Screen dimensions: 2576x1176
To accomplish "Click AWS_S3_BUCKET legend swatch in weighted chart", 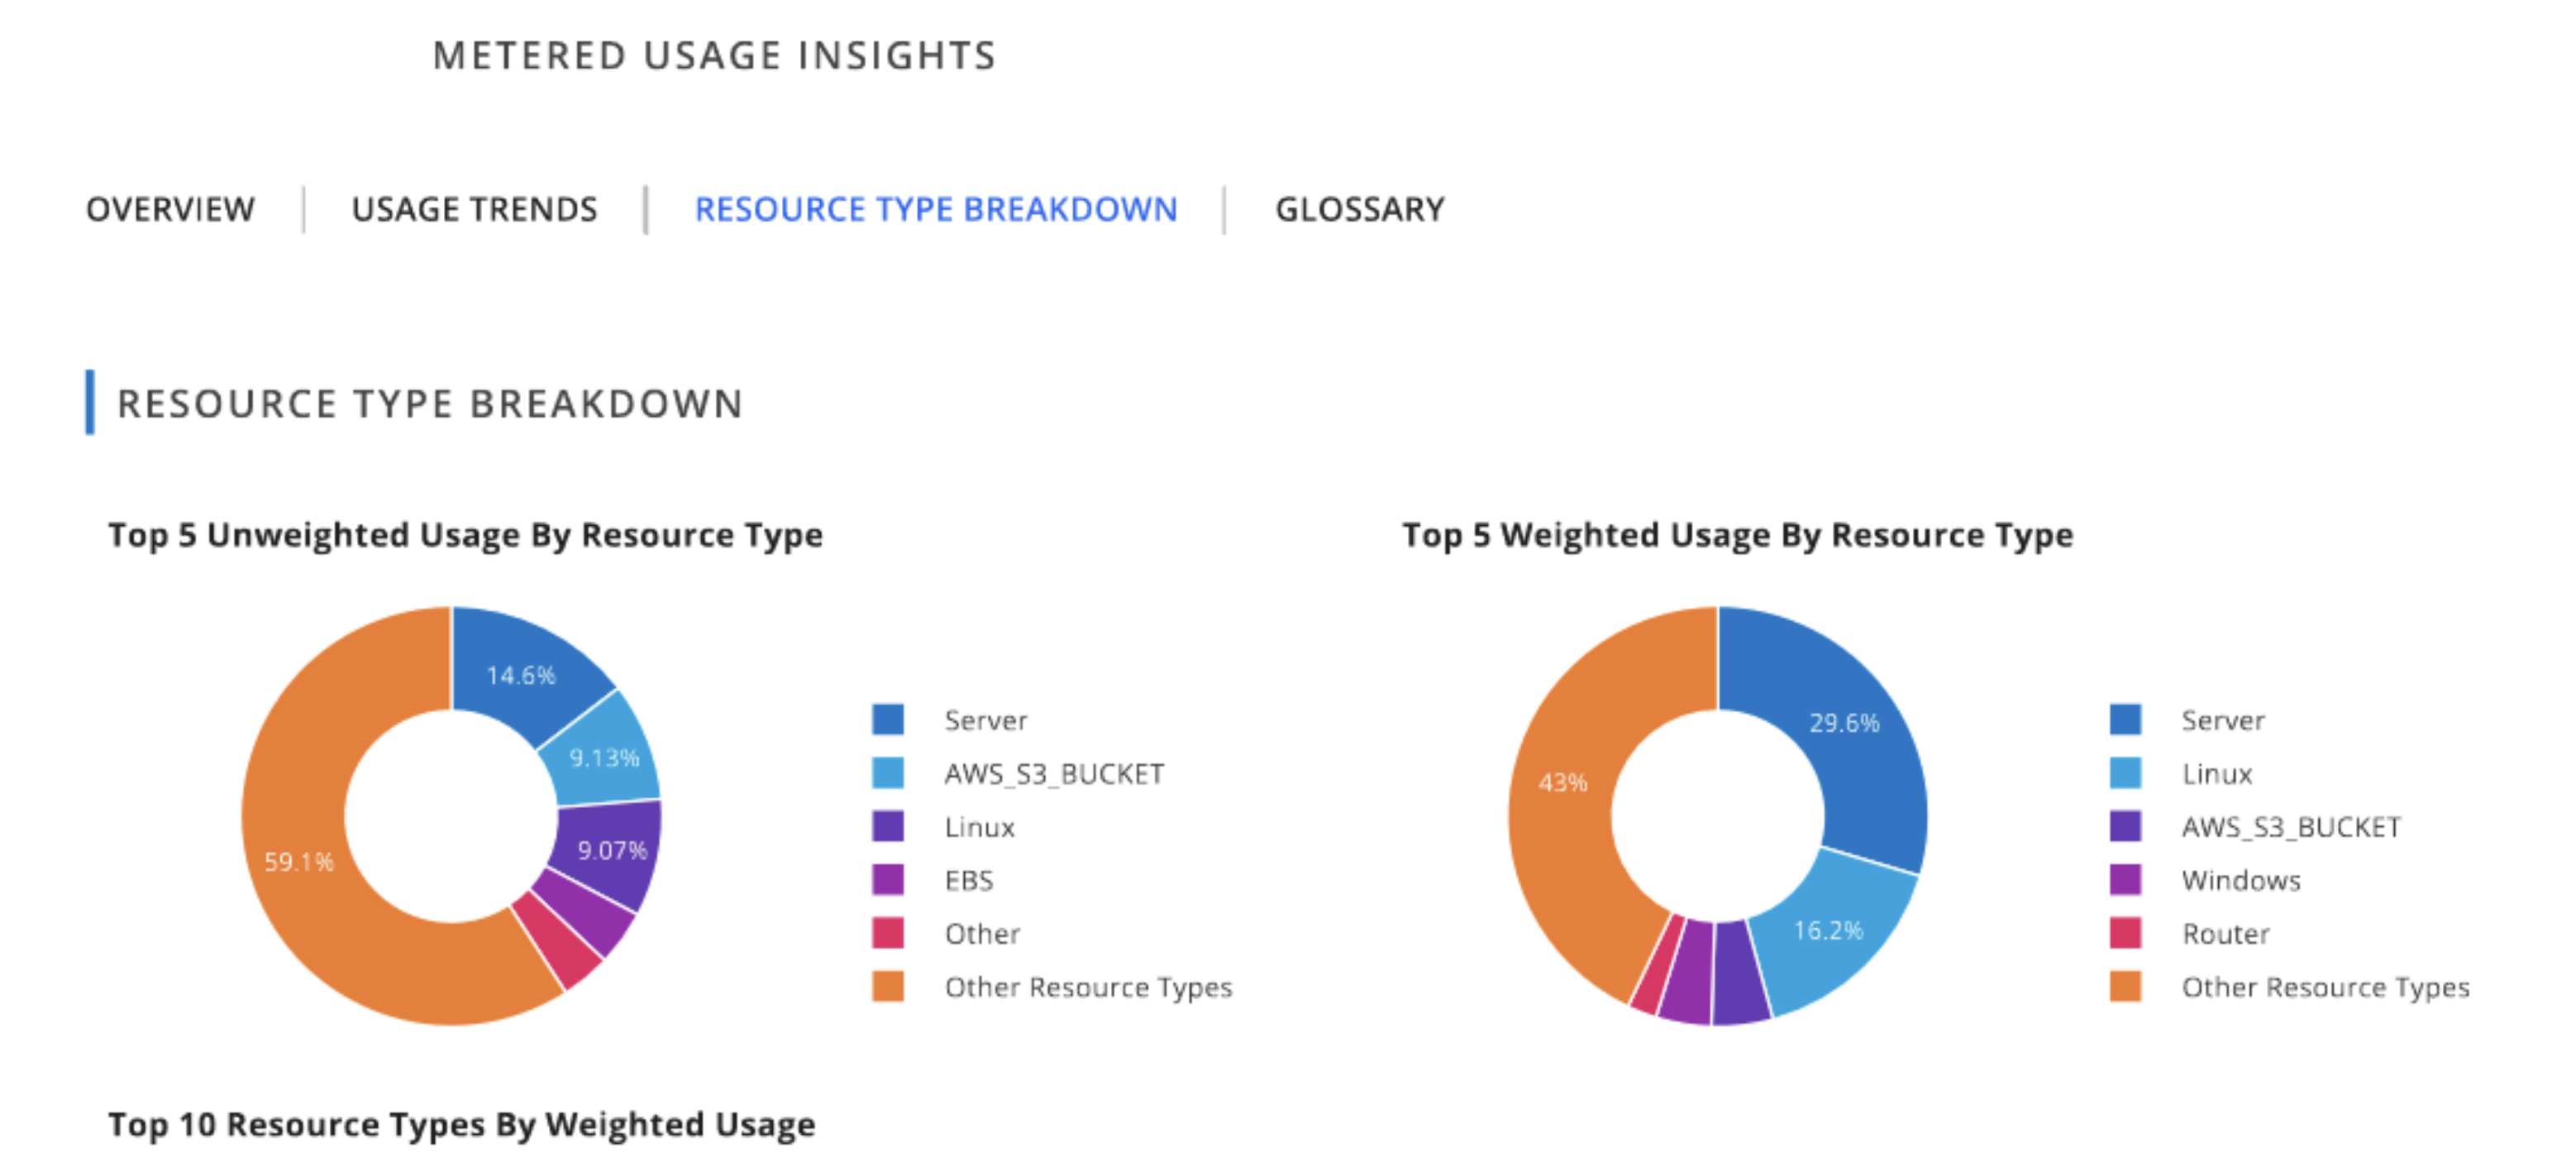I will [x=2125, y=826].
